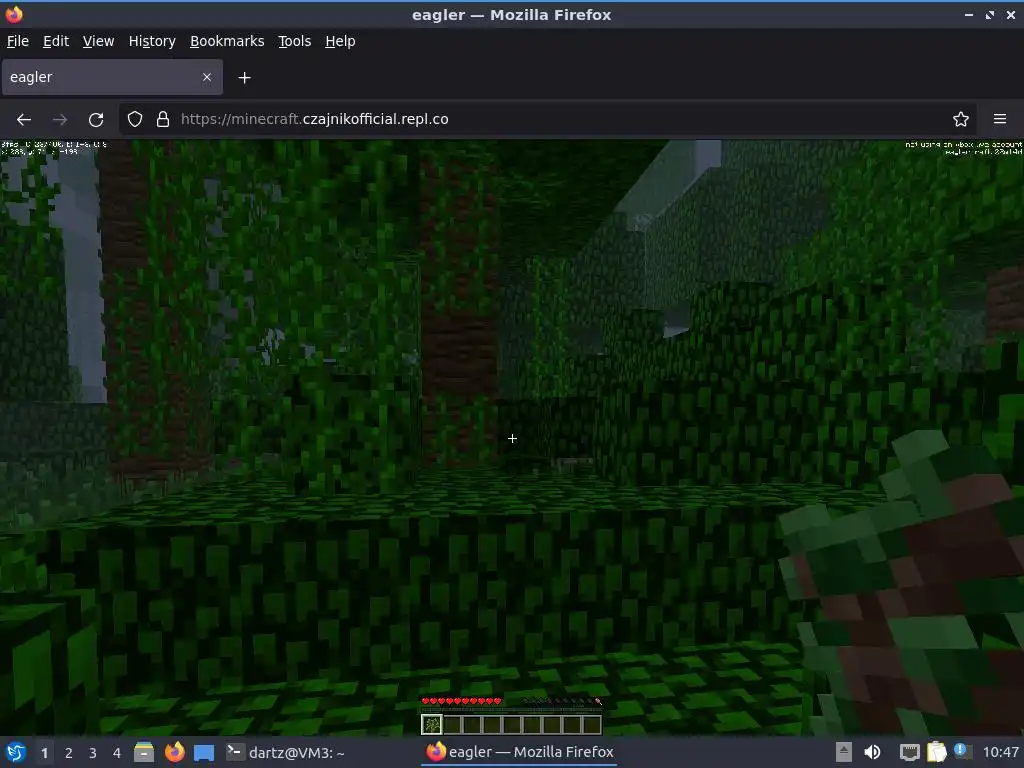This screenshot has height=768, width=1024.
Task: Switch to workspace 1
Action: (44, 753)
